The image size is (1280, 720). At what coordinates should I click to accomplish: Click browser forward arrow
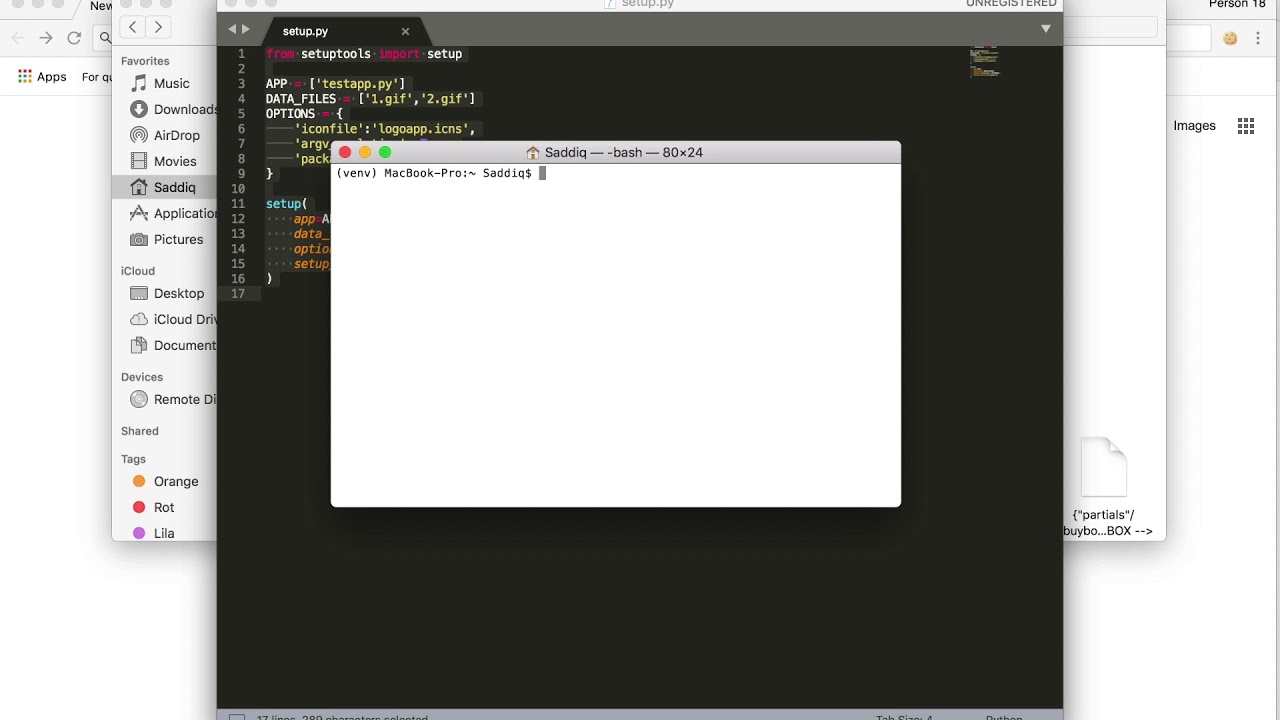click(46, 38)
